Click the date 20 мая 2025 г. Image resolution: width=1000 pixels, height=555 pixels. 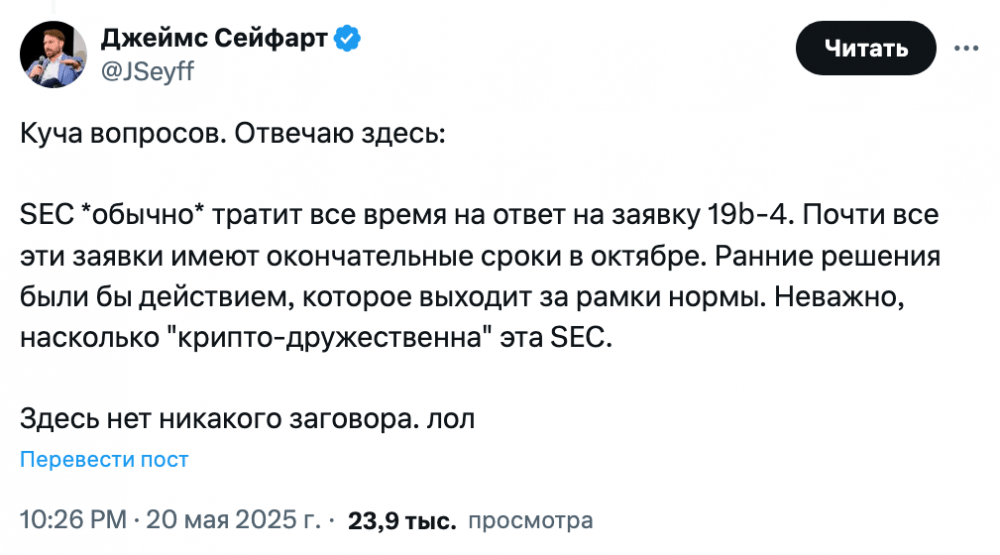[233, 520]
